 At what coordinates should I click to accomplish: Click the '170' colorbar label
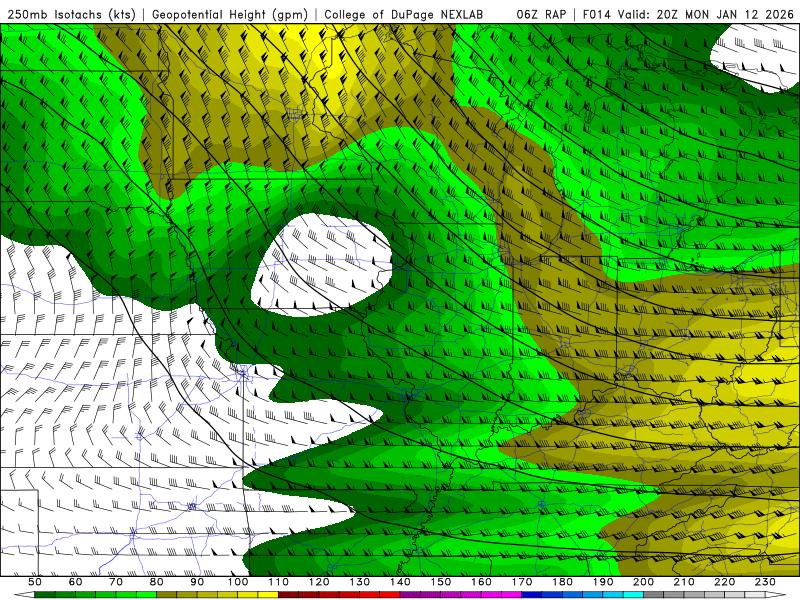522,582
